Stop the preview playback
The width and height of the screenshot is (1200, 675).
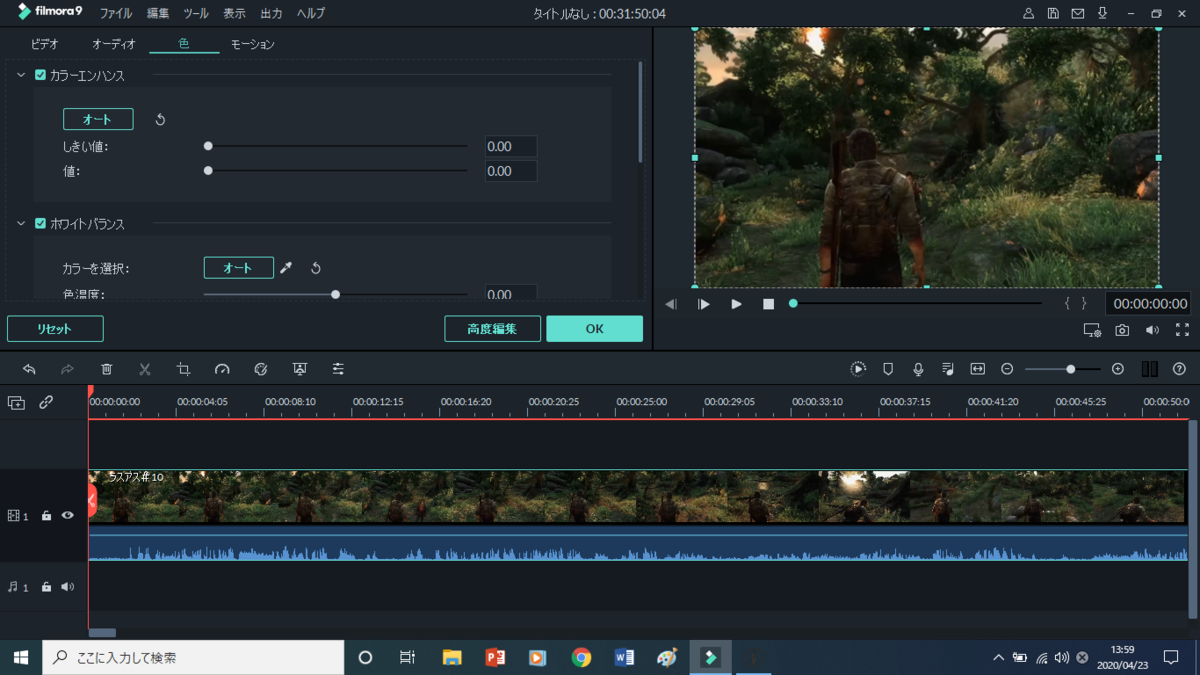[x=768, y=304]
